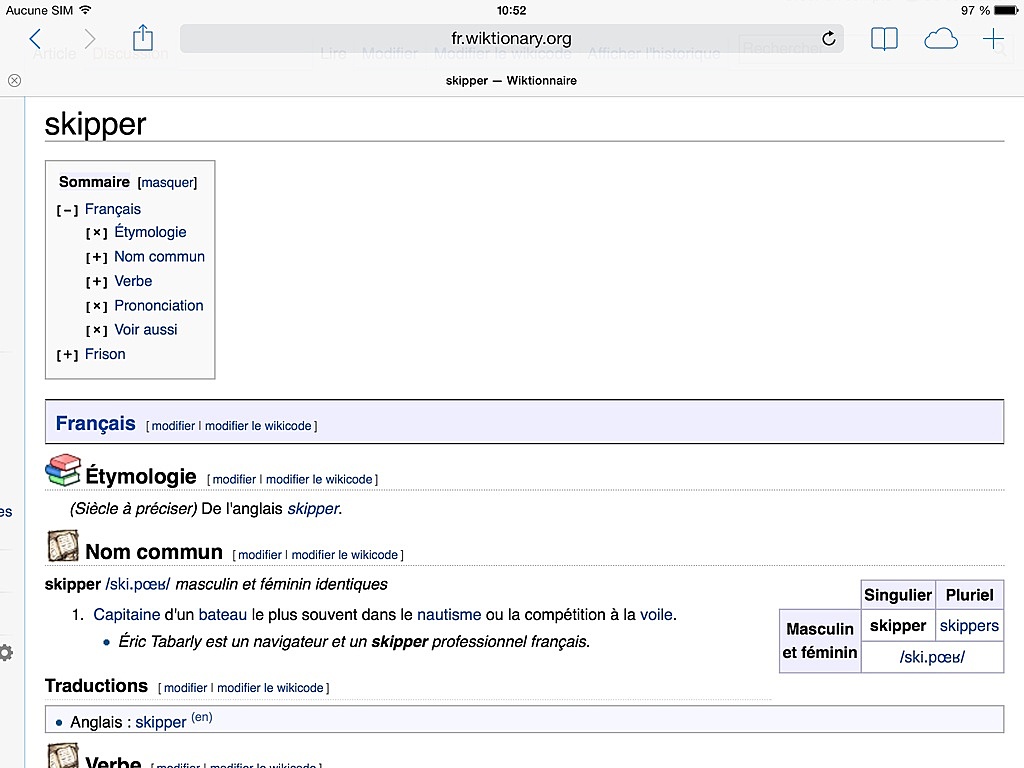The height and width of the screenshot is (768, 1024).
Task: Open the skippers plural link in table
Action: (x=969, y=626)
